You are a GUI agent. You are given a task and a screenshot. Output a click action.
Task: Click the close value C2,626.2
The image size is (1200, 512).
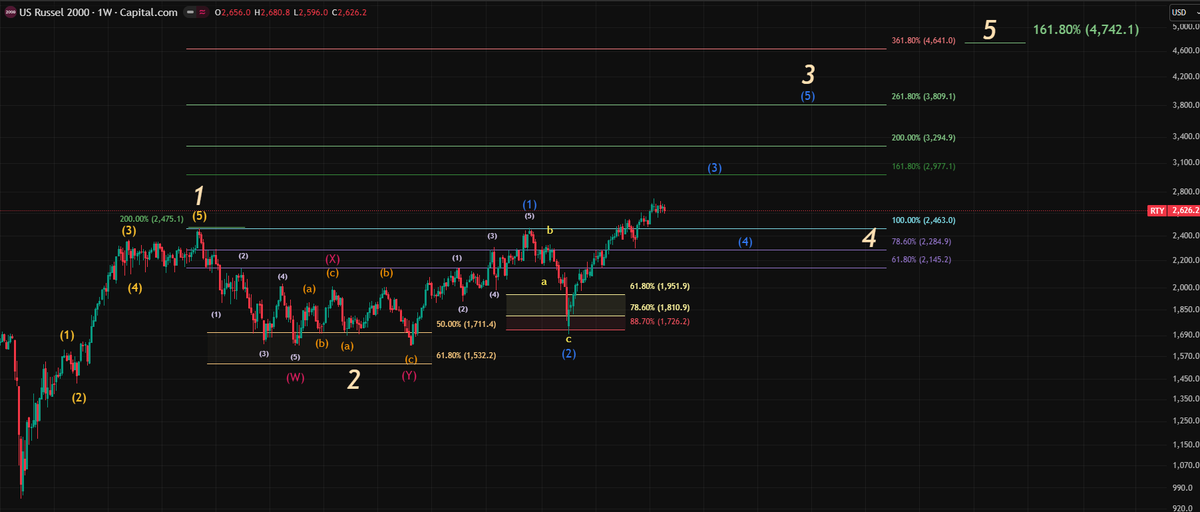(x=349, y=12)
